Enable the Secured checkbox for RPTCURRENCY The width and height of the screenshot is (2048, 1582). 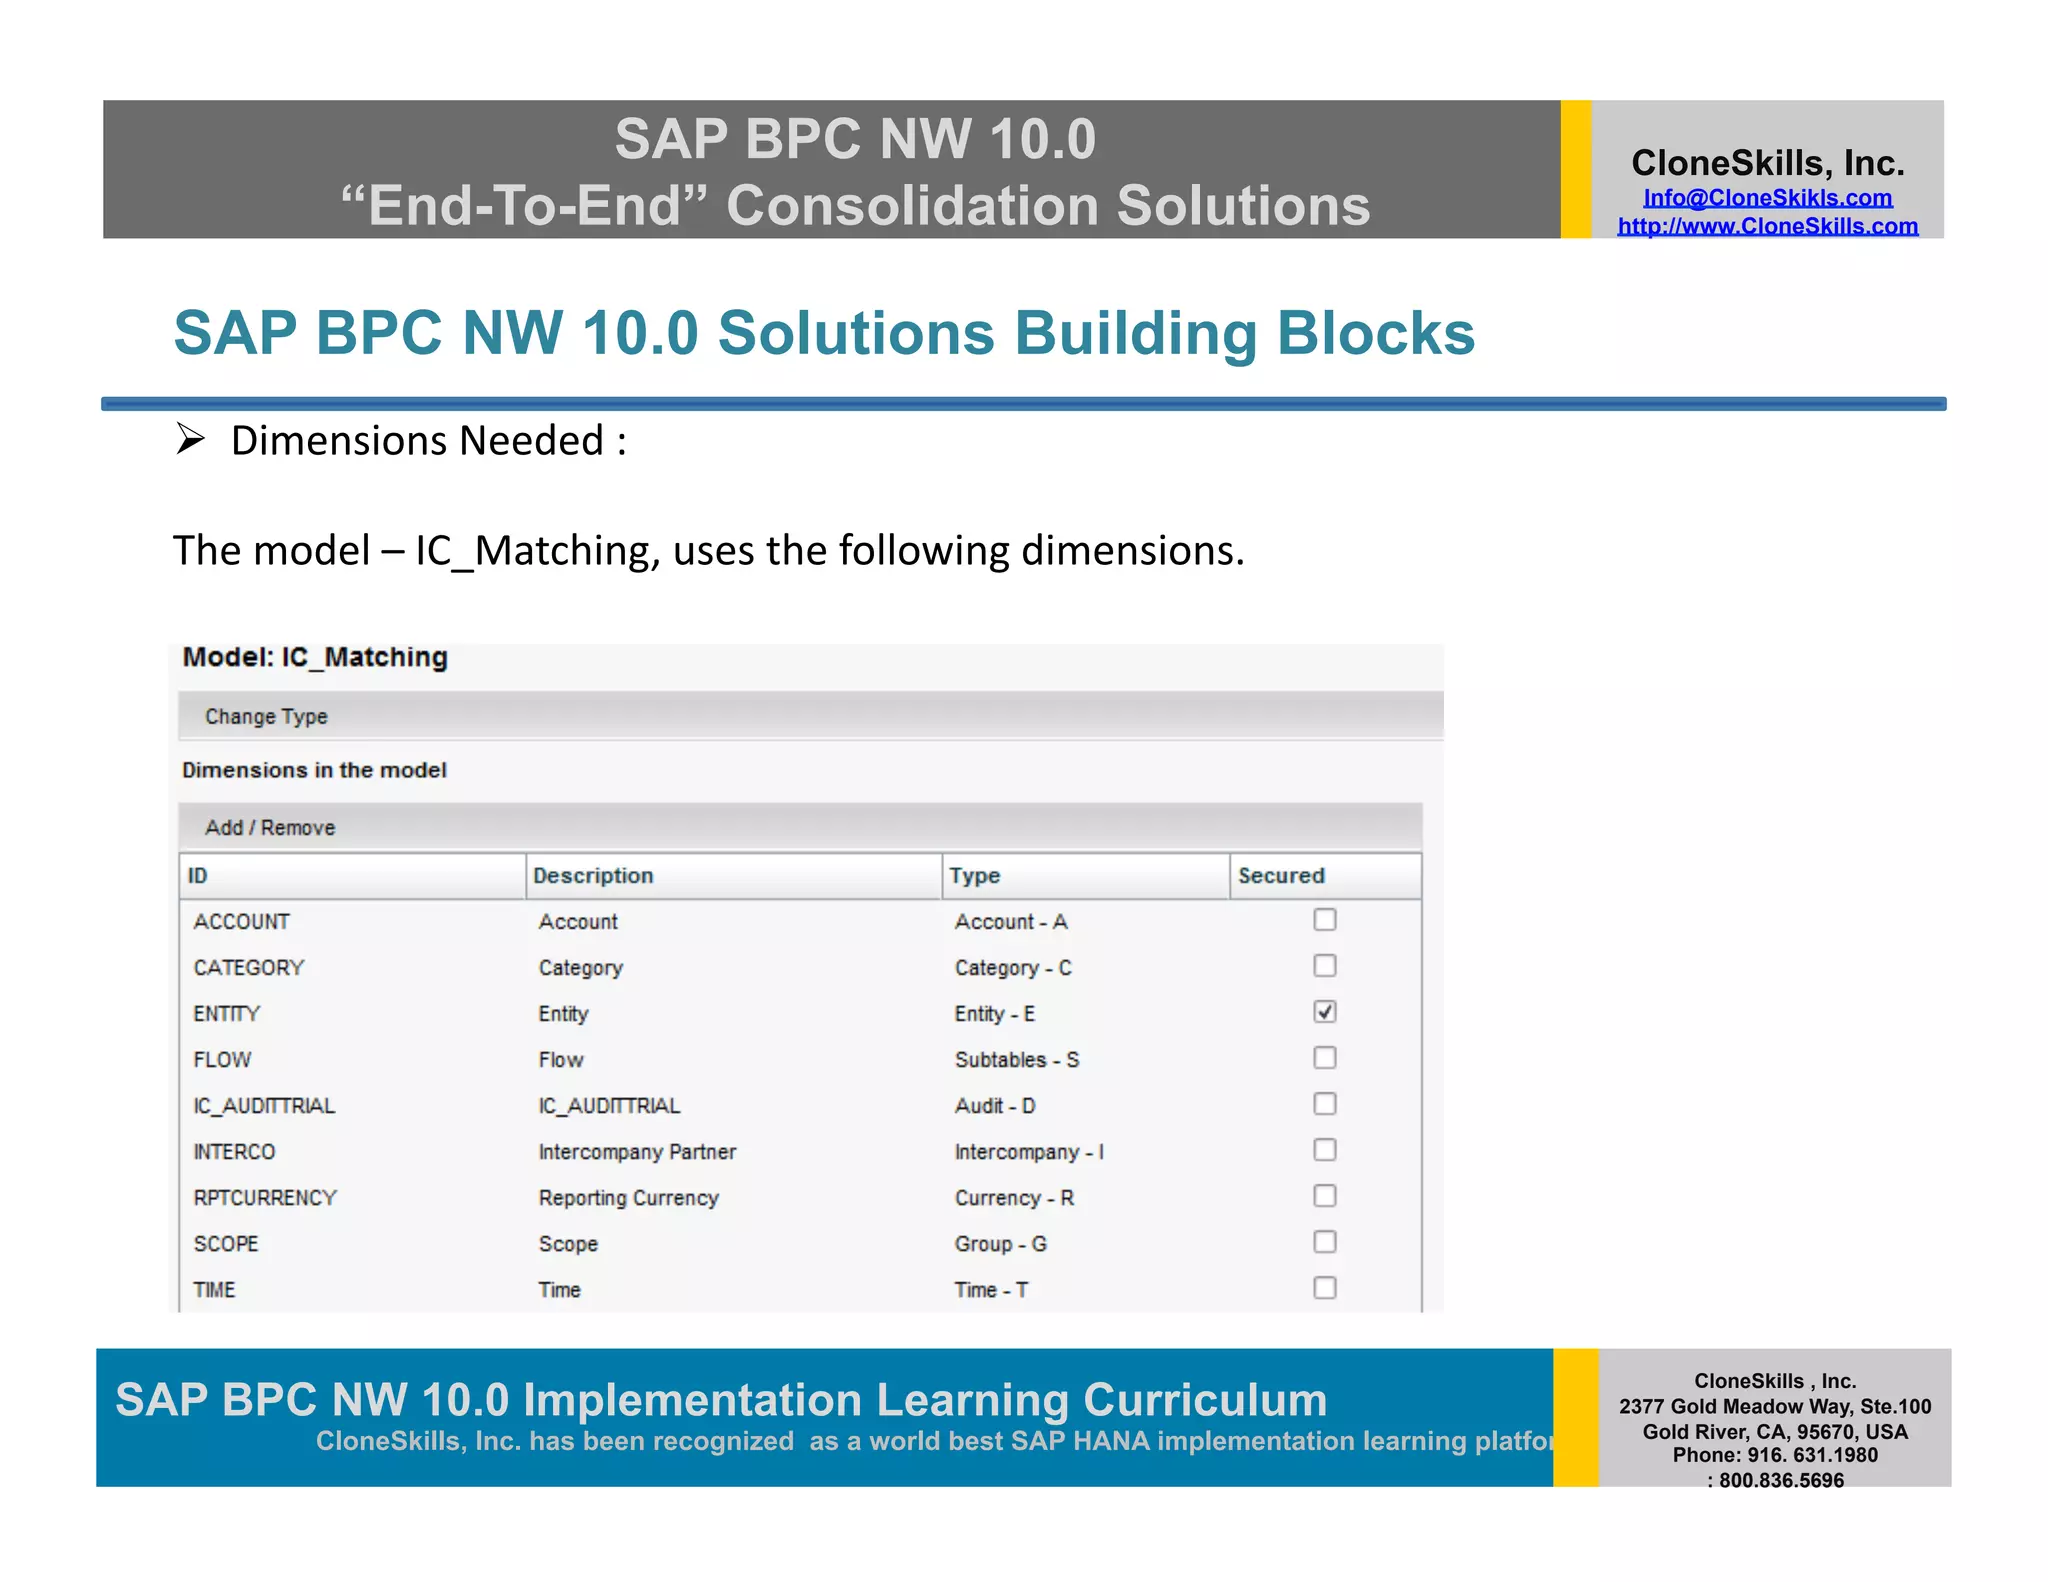tap(1324, 1196)
